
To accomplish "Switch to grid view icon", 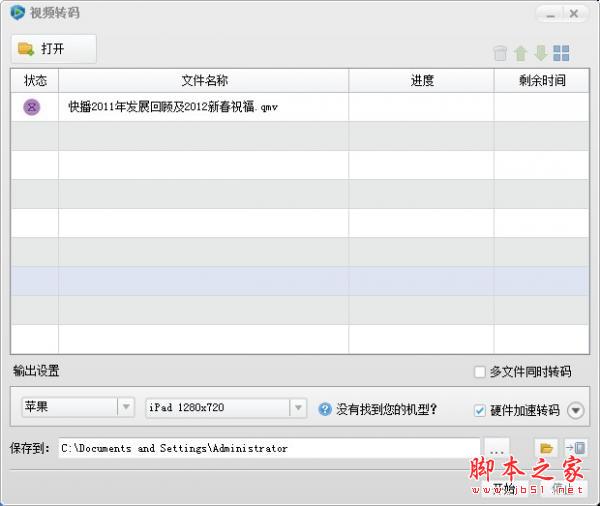I will pos(561,53).
